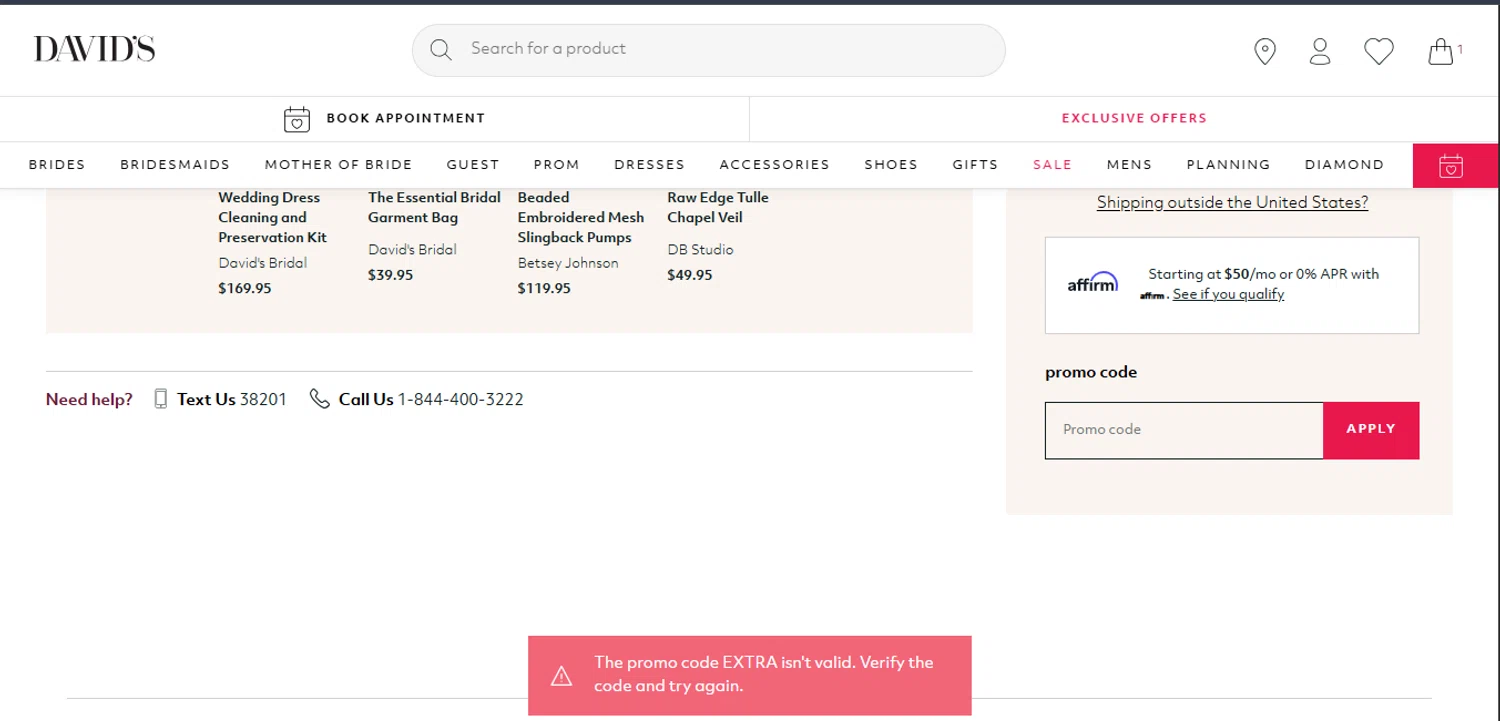Open the Planning menu
The image size is (1500, 721).
click(1228, 165)
